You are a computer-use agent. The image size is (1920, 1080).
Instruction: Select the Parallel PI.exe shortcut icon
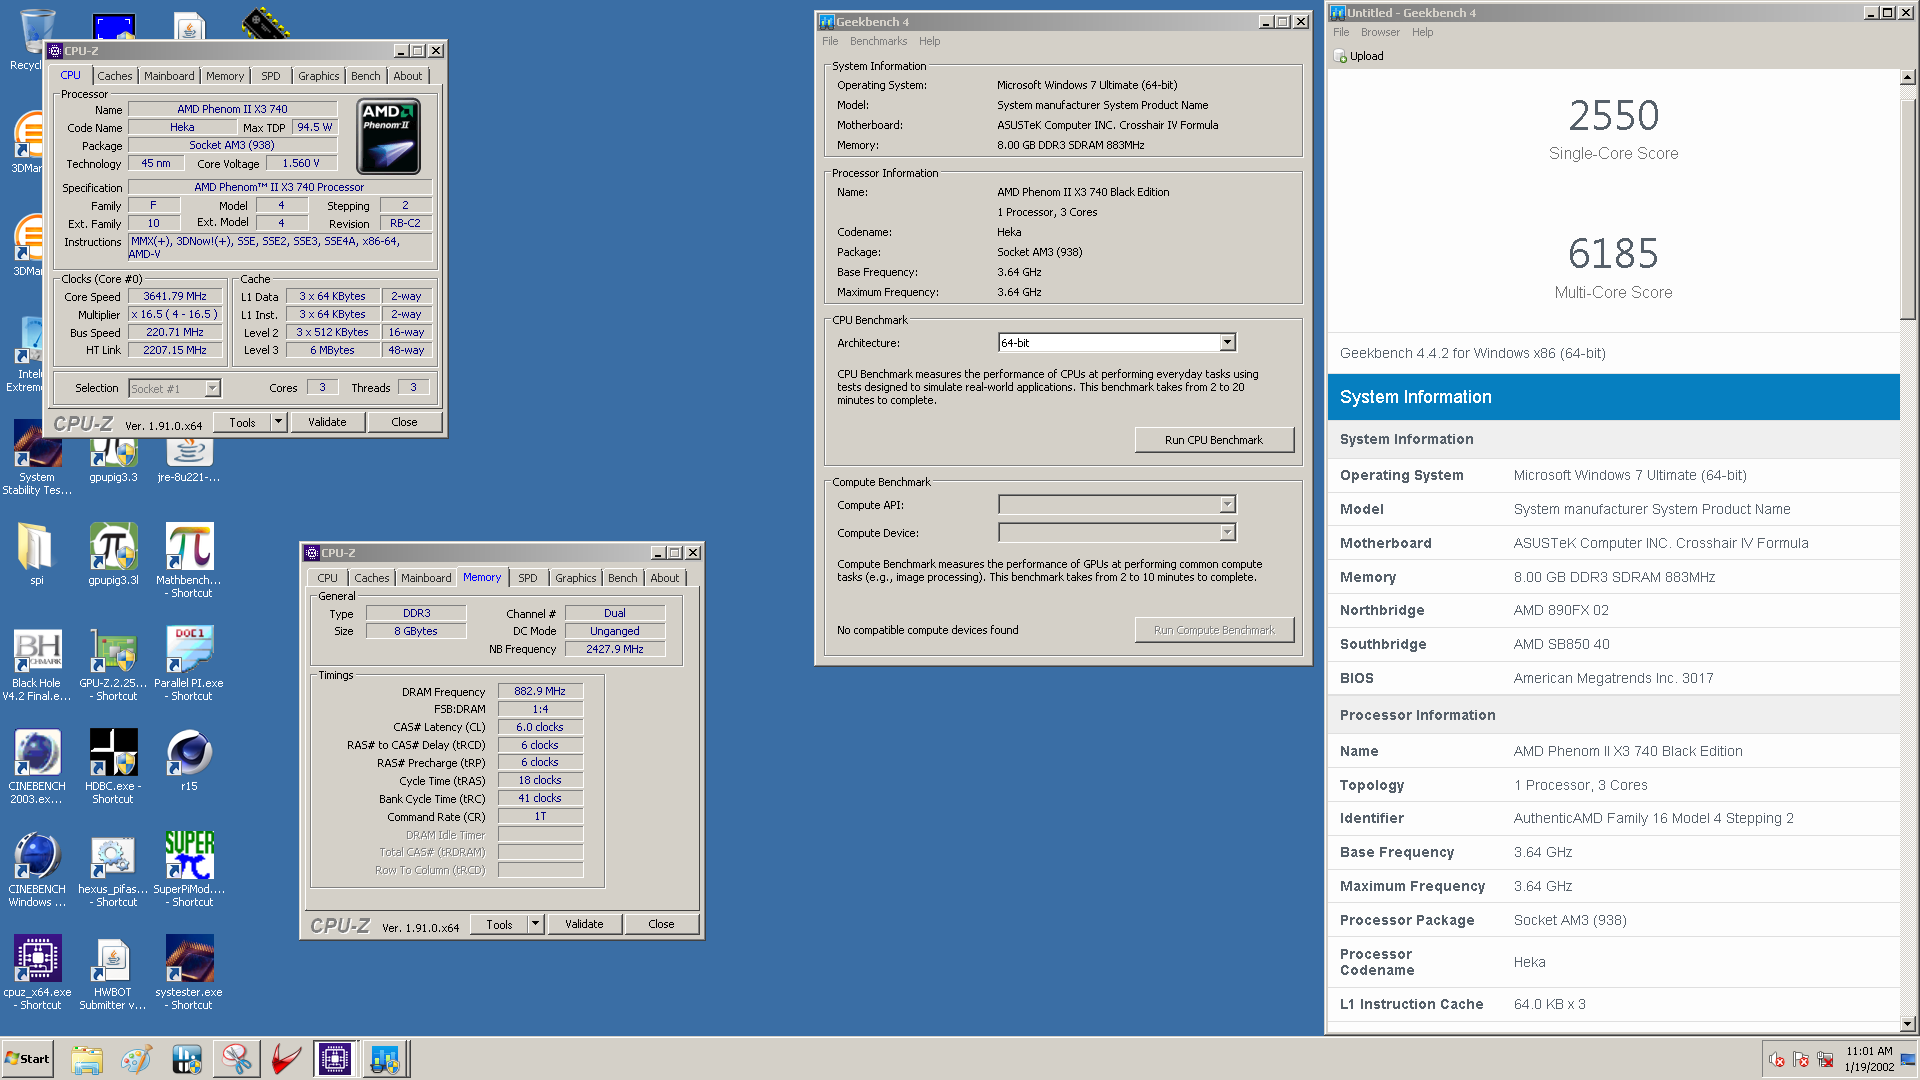click(x=189, y=664)
